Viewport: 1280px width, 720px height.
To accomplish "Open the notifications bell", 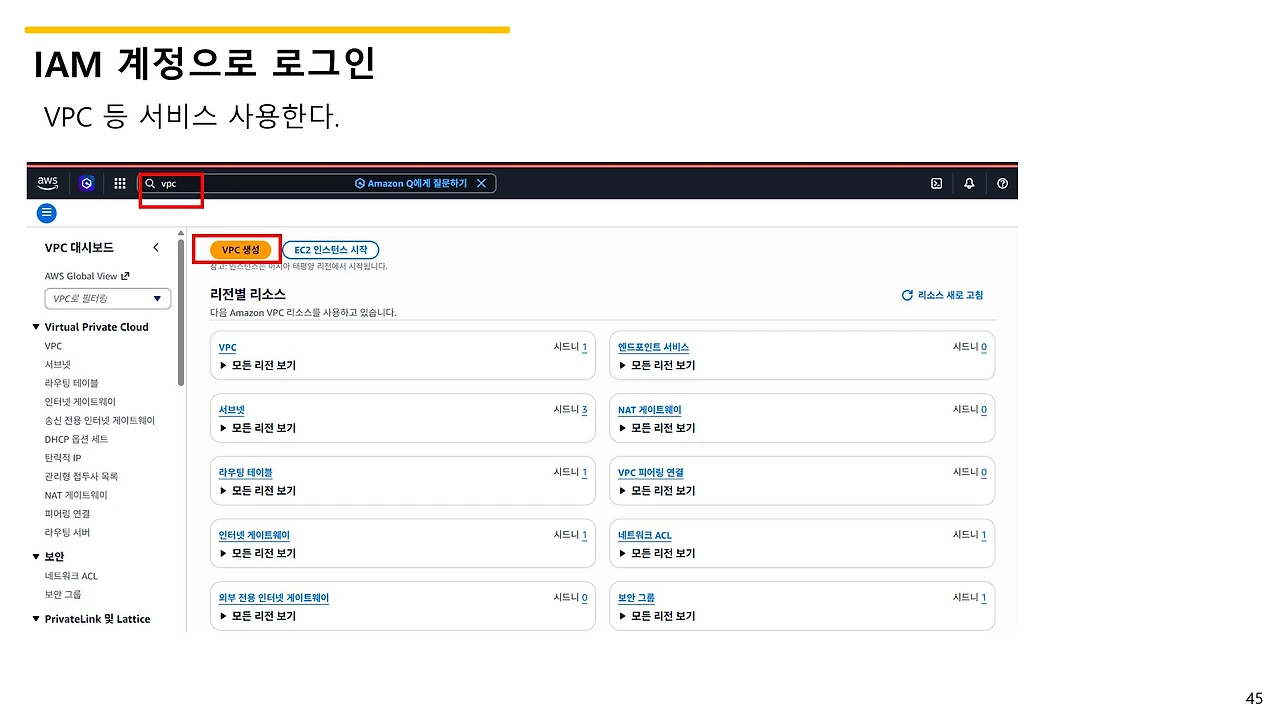I will click(969, 183).
